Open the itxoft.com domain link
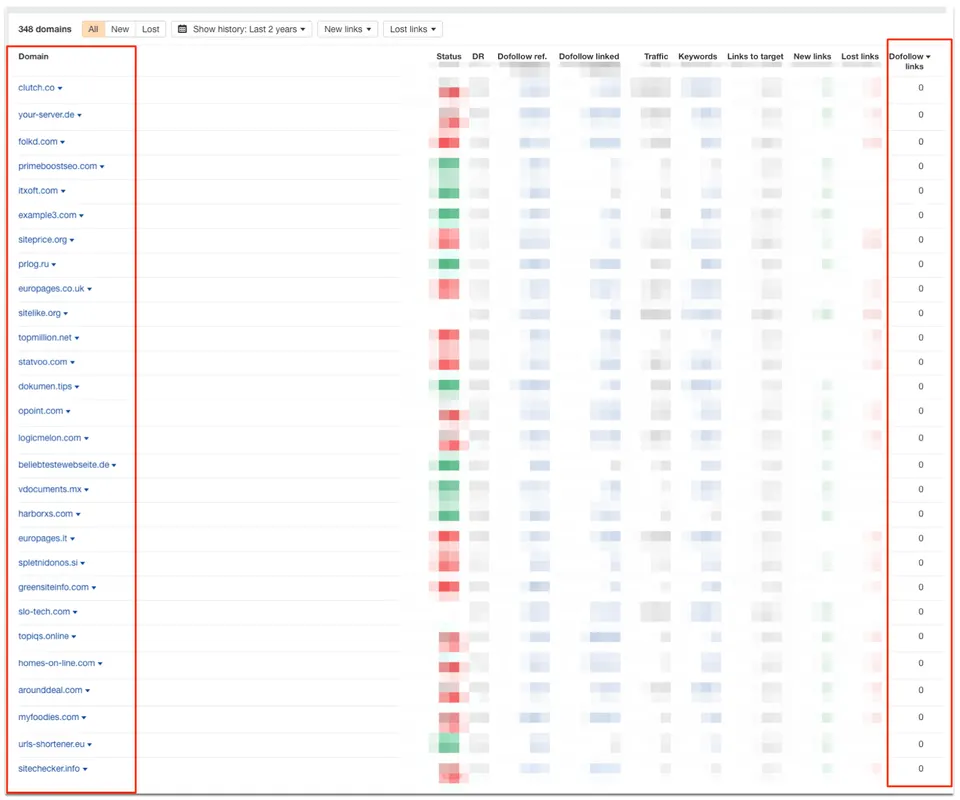 [x=38, y=190]
